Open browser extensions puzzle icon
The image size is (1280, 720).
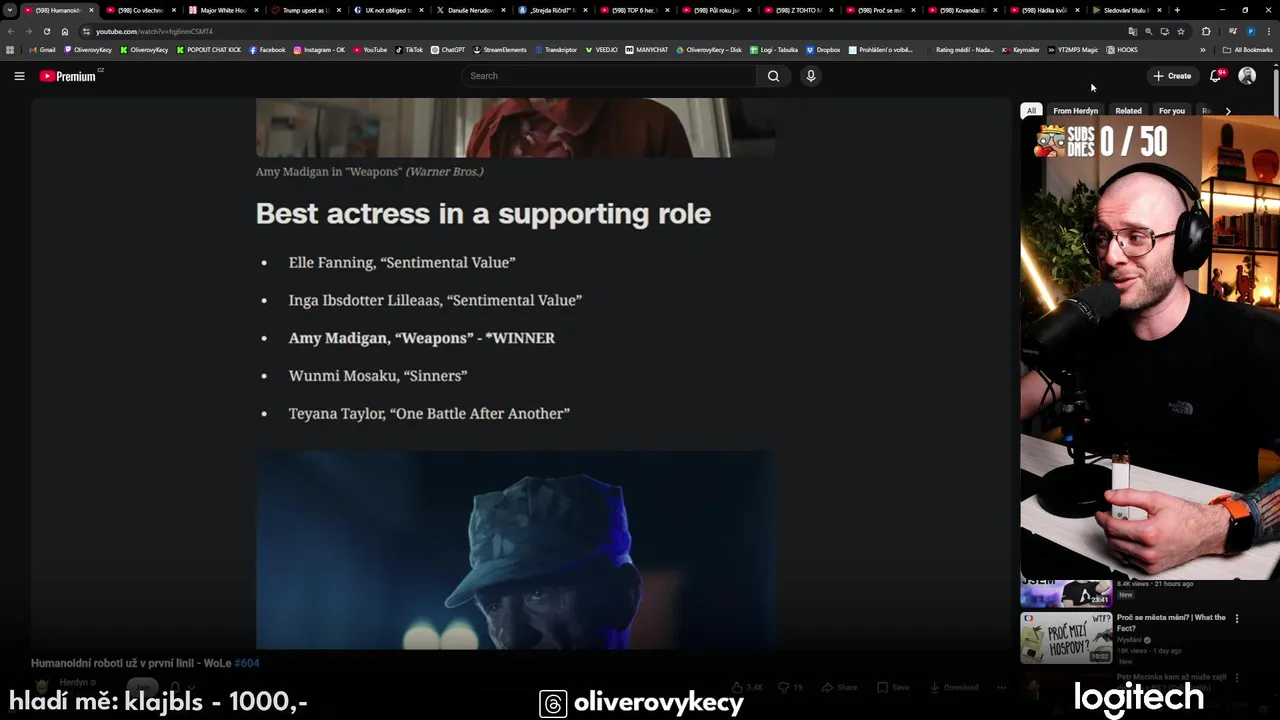click(x=1206, y=31)
